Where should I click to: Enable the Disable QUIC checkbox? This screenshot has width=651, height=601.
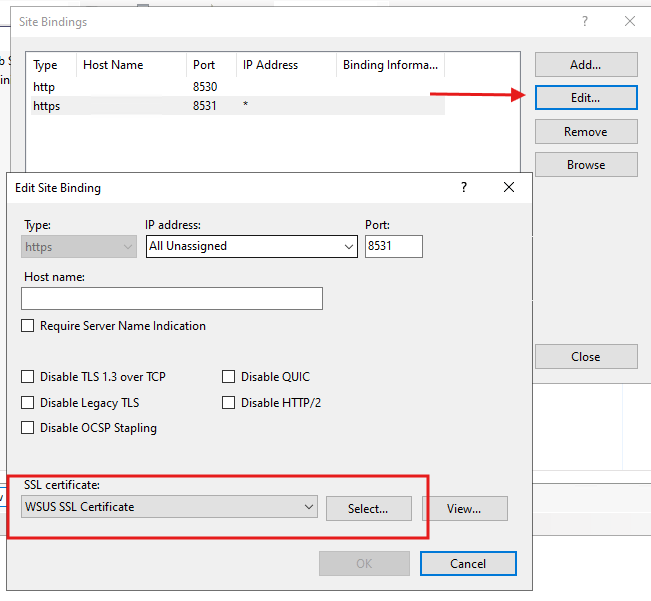point(229,377)
